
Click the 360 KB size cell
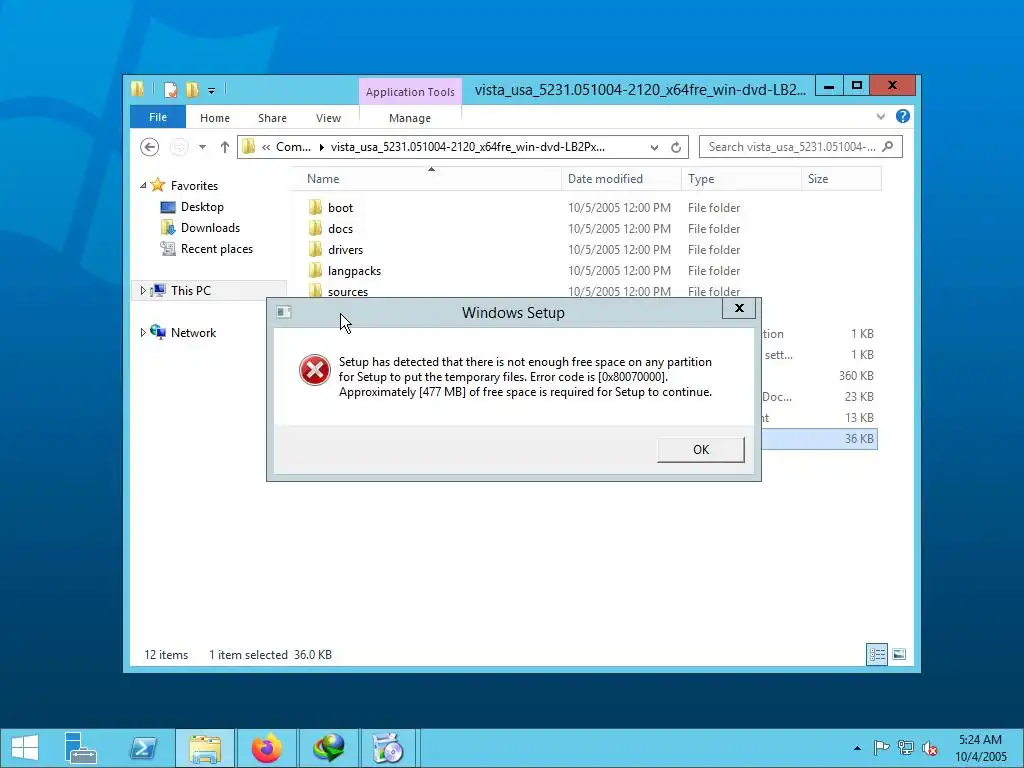(x=856, y=376)
